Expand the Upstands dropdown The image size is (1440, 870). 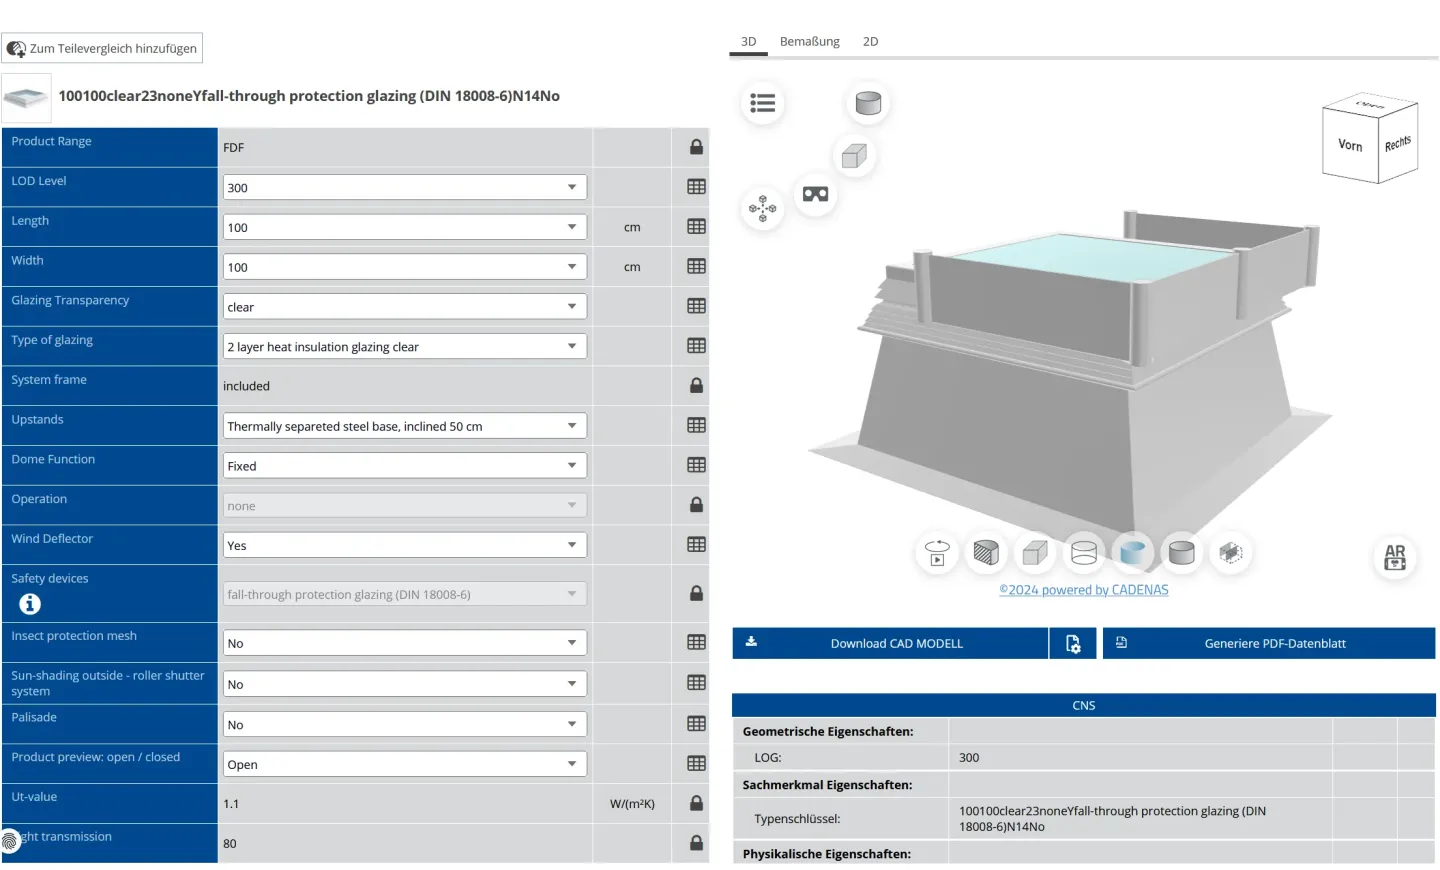click(x=404, y=426)
